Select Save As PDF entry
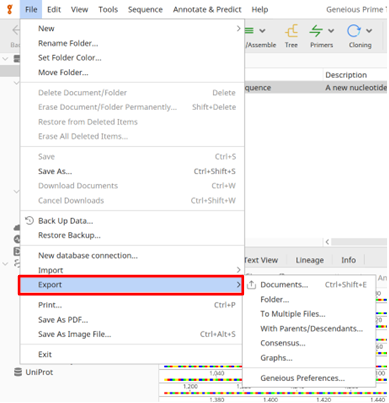The height and width of the screenshot is (403, 389). [x=132, y=320]
